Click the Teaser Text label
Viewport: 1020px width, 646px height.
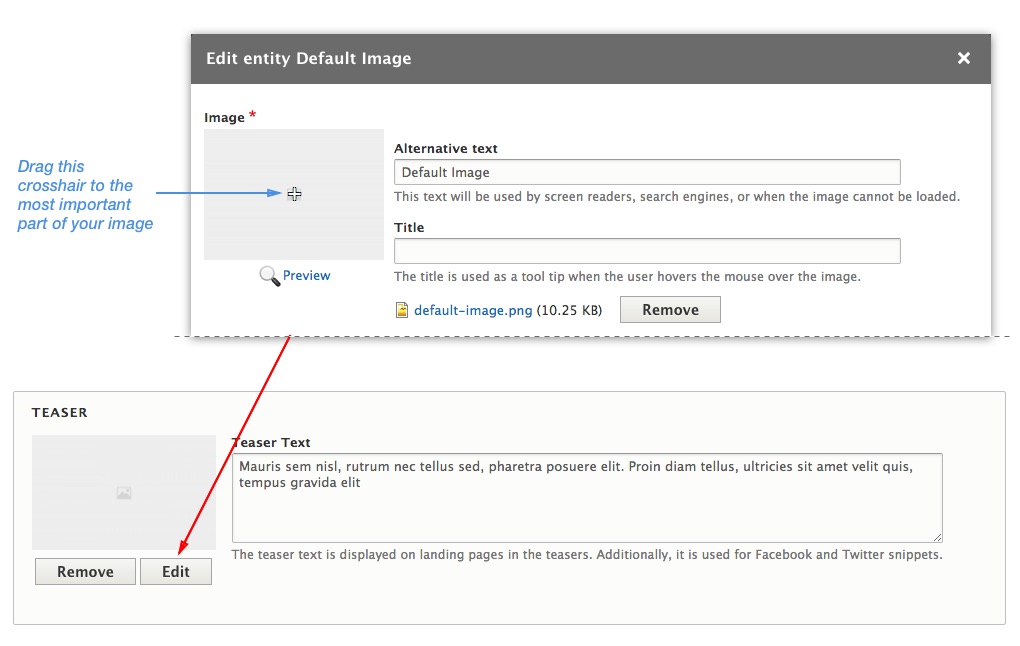271,442
